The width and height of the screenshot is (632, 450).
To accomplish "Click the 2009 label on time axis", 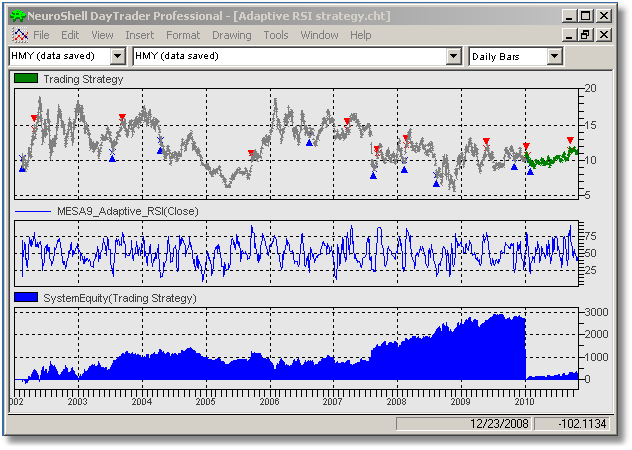I will pos(460,401).
